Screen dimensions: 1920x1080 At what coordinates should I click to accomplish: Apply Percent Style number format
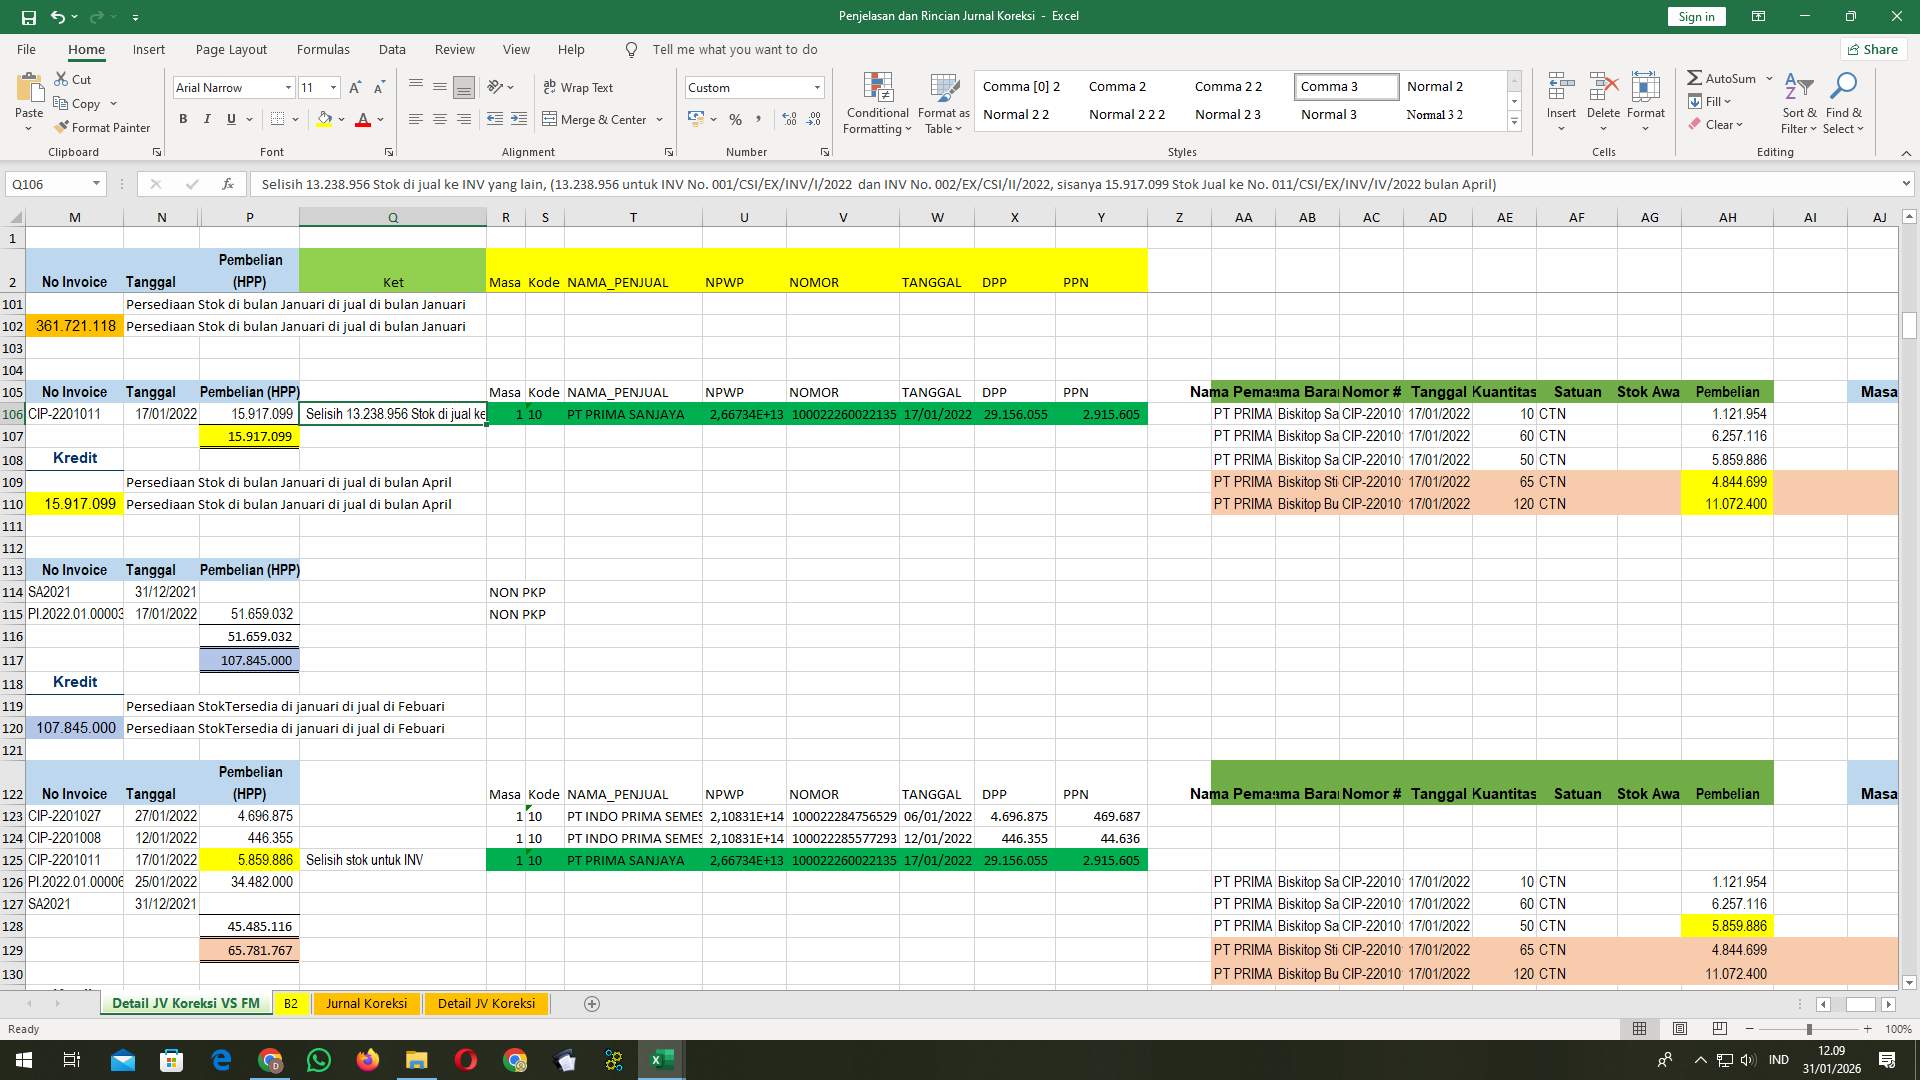(x=735, y=119)
